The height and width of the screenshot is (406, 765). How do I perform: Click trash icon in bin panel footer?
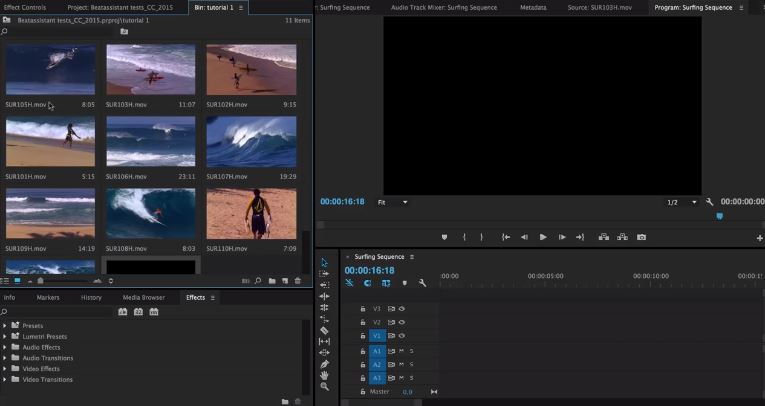point(298,281)
